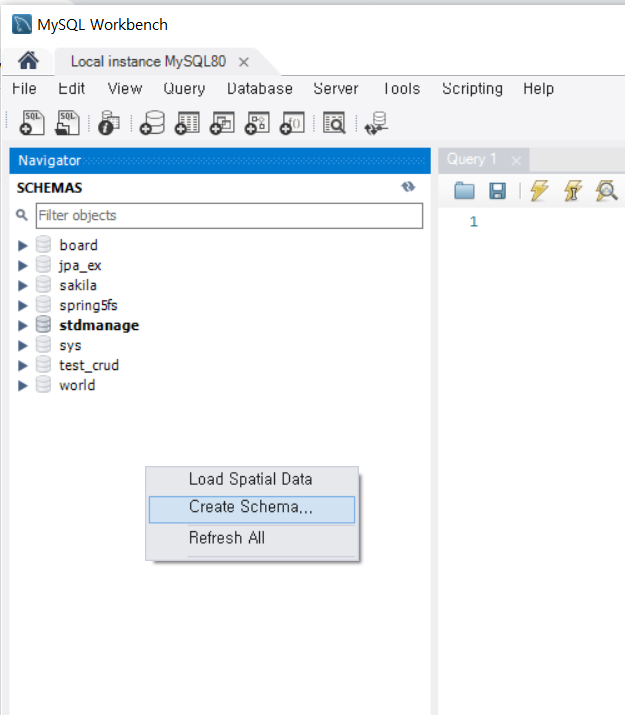Expand the world schema
Screen dimensions: 625x715
(22, 385)
